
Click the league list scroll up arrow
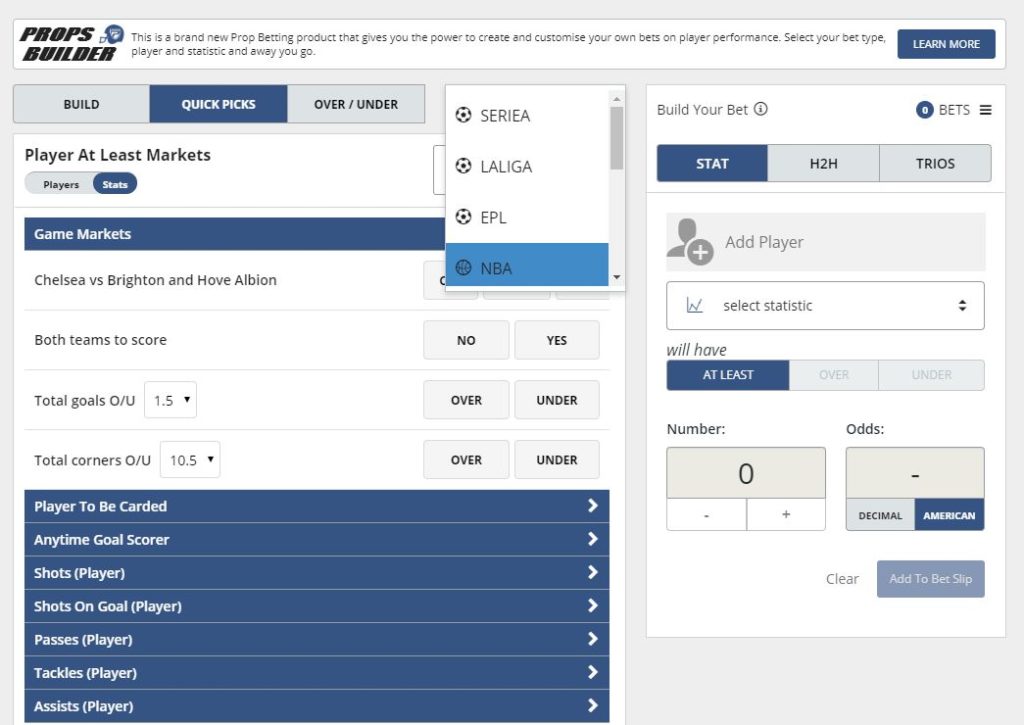coord(616,99)
